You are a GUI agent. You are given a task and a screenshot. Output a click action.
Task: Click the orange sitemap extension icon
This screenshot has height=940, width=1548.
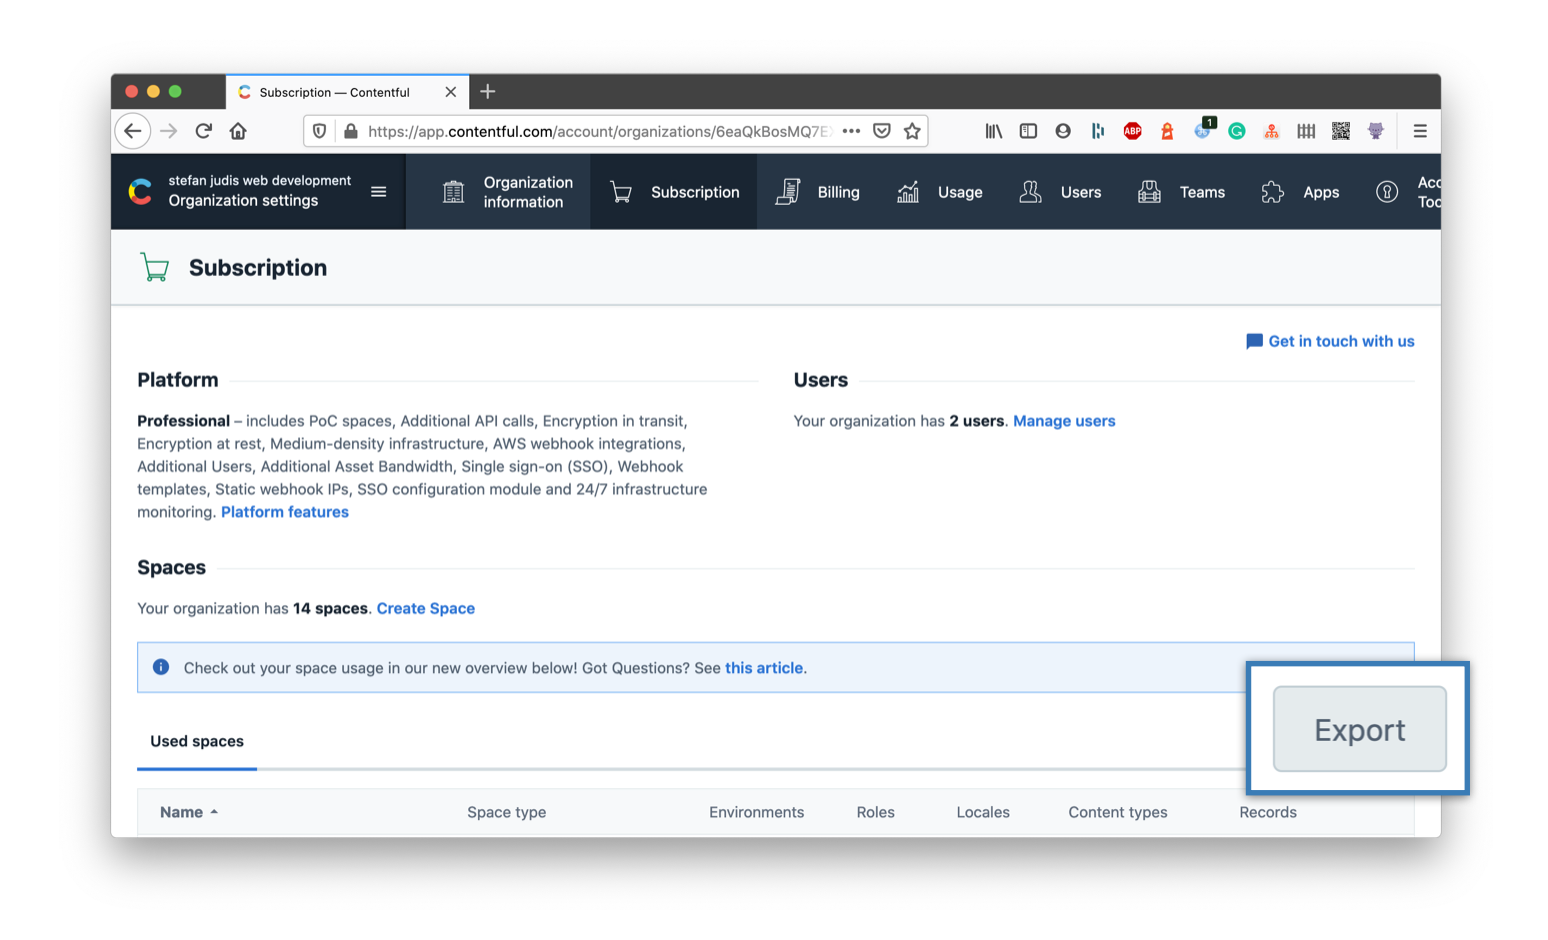1272,131
